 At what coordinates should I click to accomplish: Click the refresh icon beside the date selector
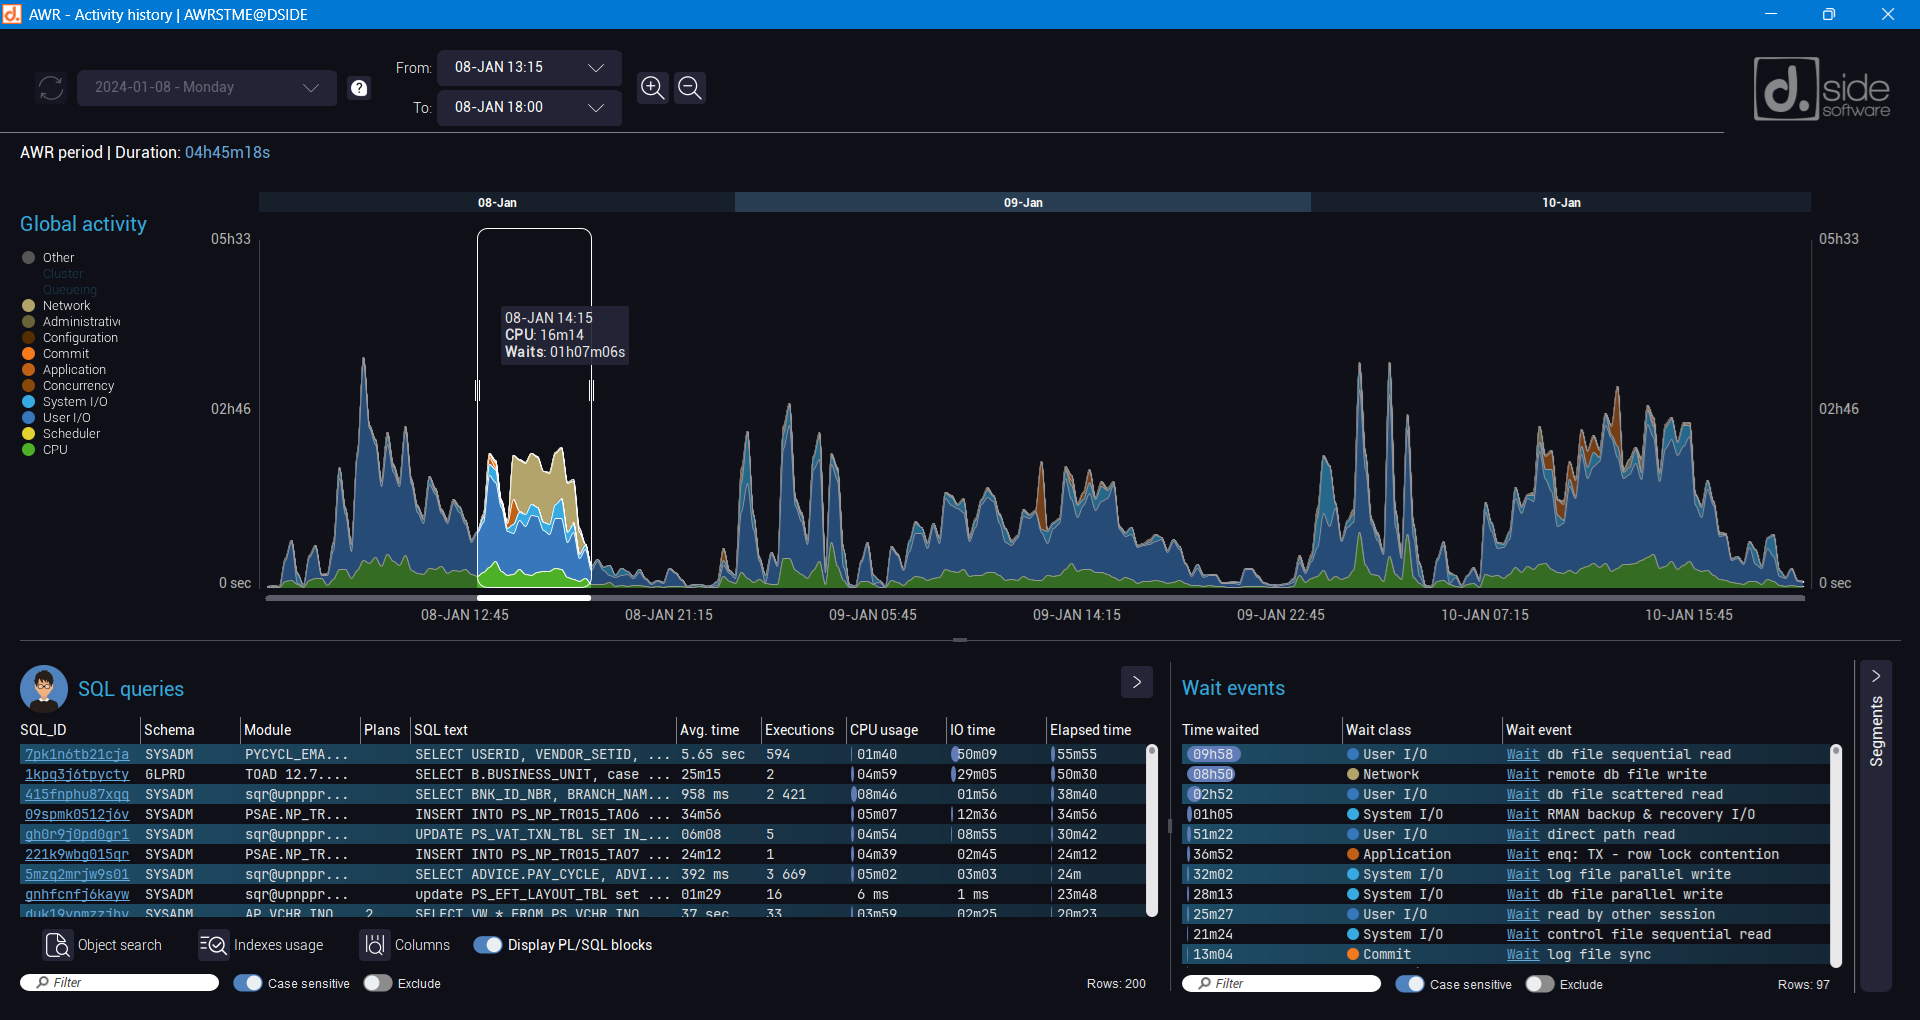coord(51,88)
